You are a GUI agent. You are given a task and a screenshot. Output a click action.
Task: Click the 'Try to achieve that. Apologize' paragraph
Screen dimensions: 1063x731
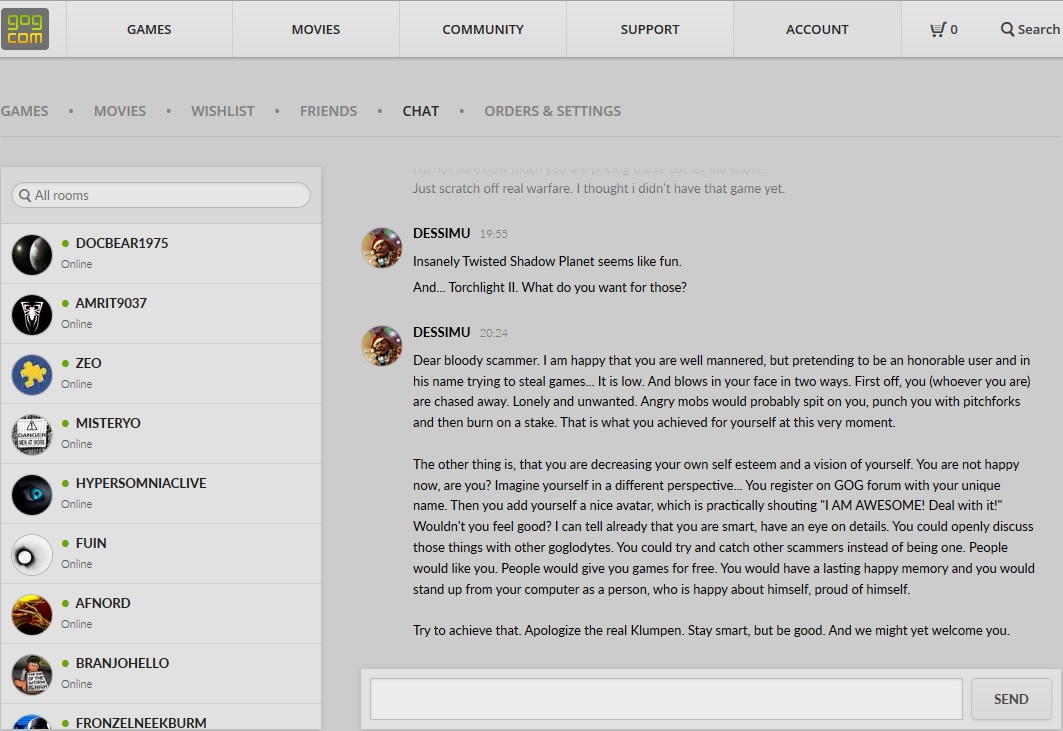[x=711, y=631]
